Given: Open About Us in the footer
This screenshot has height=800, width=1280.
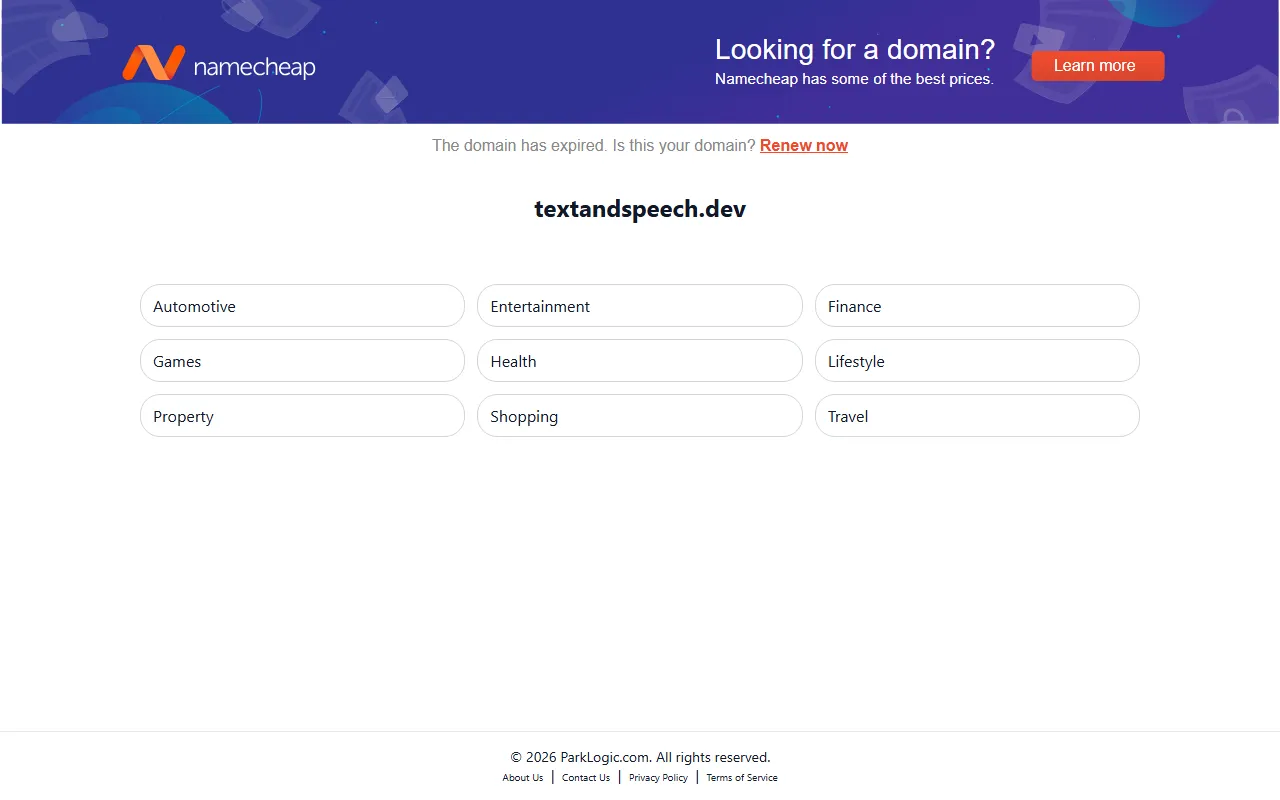Looking at the screenshot, I should click(x=523, y=778).
